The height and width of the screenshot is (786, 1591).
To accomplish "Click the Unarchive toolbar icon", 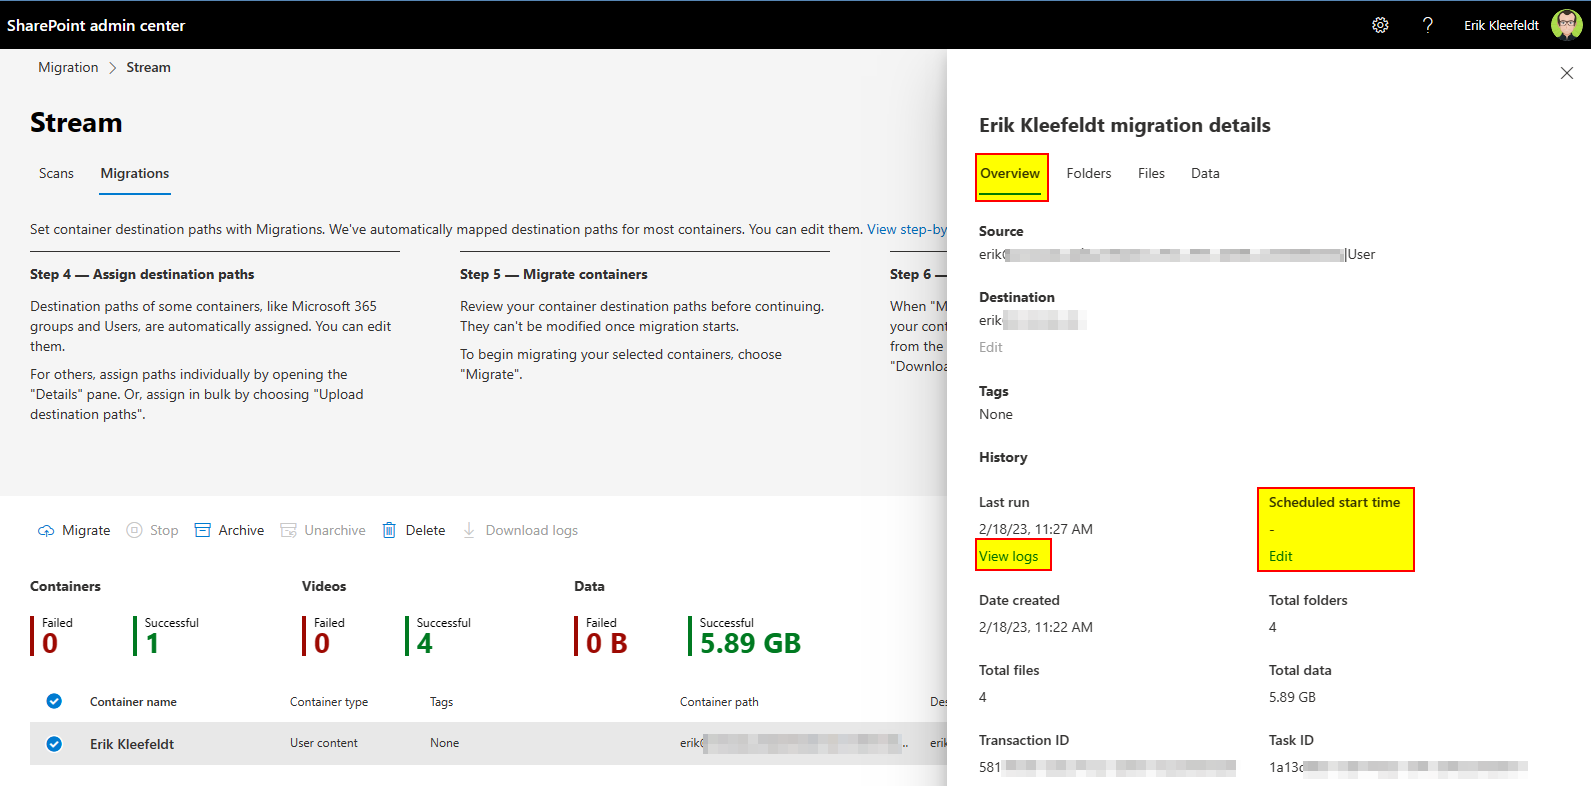I will coord(289,531).
